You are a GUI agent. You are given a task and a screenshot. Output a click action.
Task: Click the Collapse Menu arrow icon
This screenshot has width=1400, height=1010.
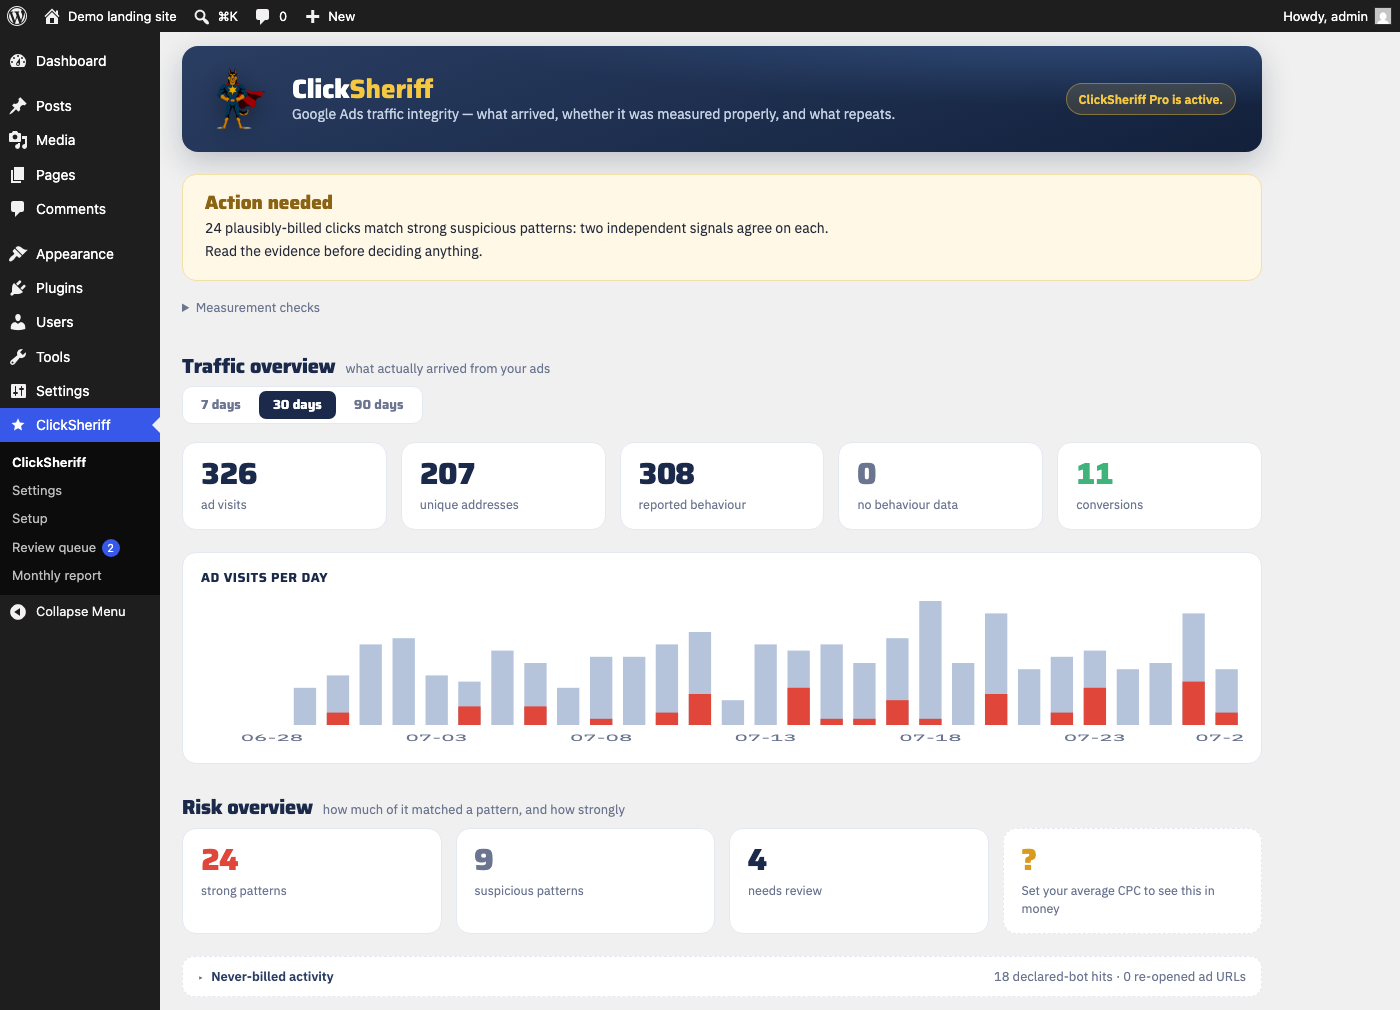(x=18, y=612)
